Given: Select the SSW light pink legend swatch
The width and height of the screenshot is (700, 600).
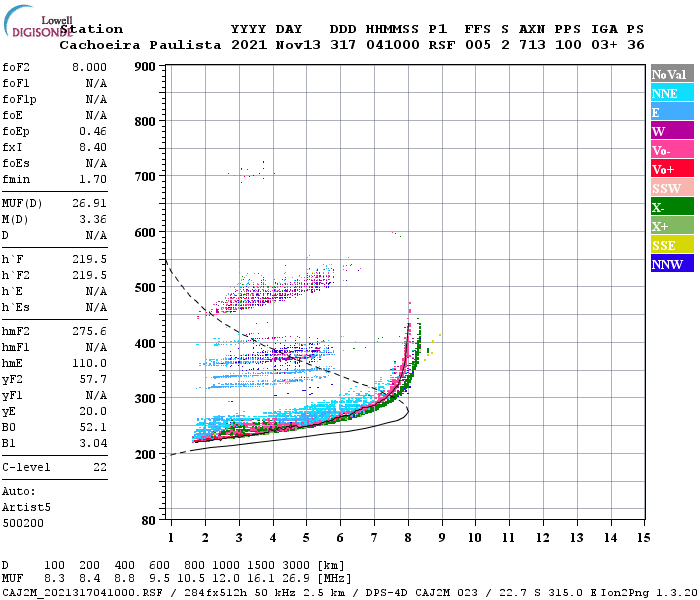Looking at the screenshot, I should [672, 188].
